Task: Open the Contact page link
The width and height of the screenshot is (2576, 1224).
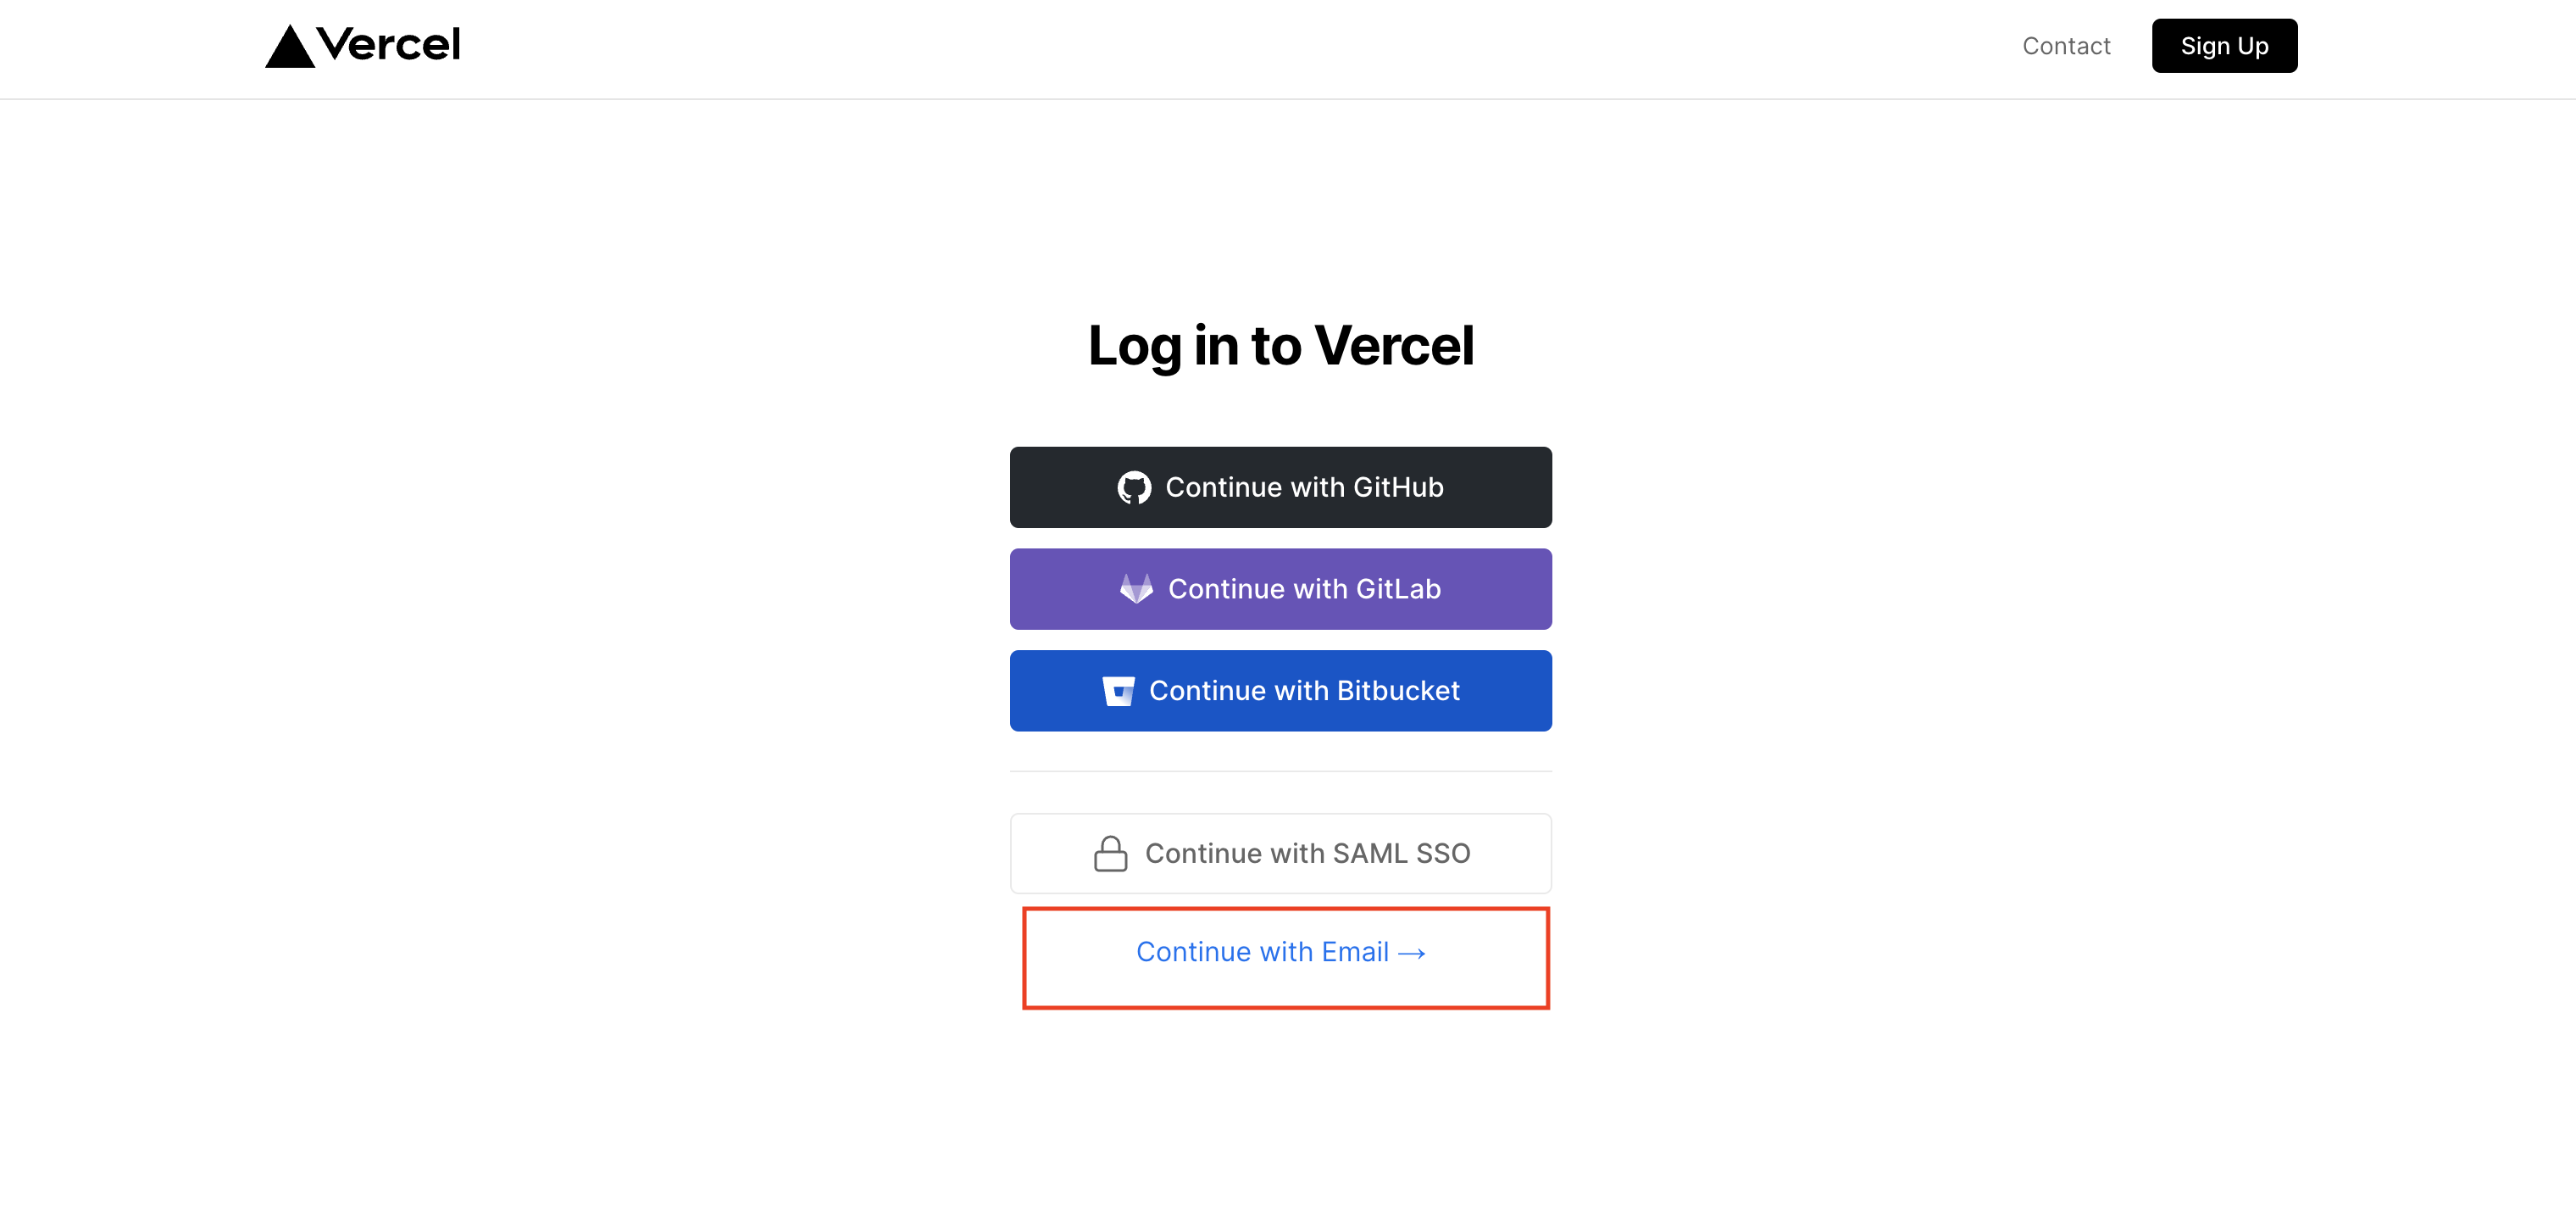Action: coord(2066,46)
